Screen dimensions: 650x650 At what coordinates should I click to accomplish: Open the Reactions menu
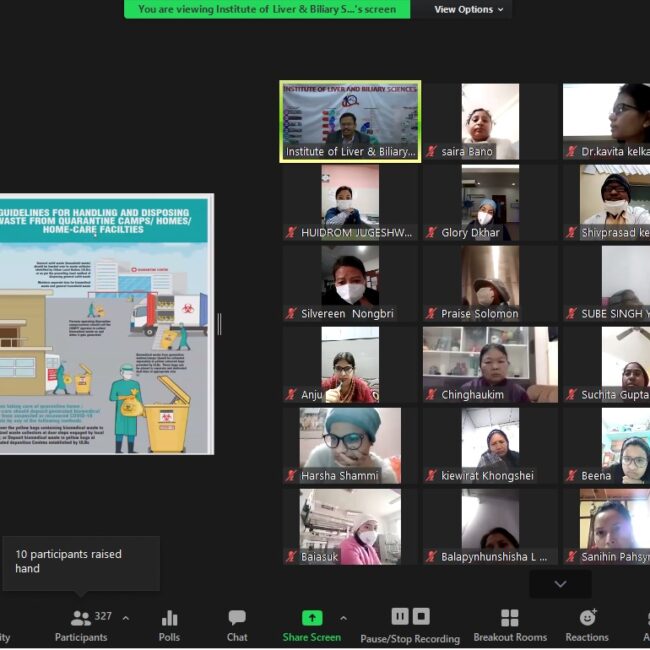point(587,624)
